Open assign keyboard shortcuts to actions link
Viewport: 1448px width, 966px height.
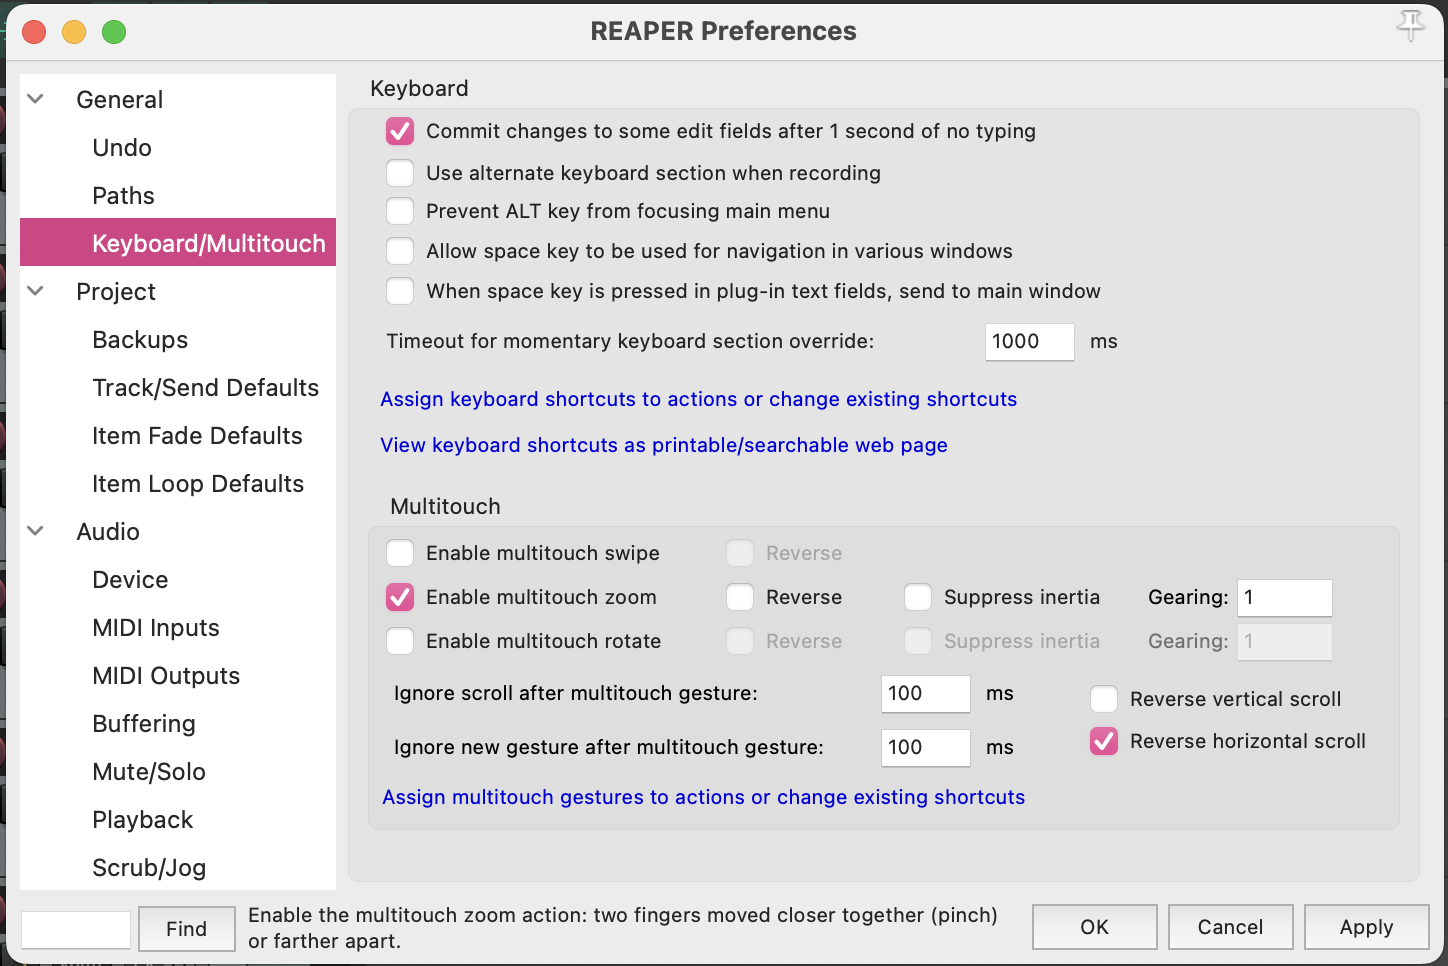698,399
